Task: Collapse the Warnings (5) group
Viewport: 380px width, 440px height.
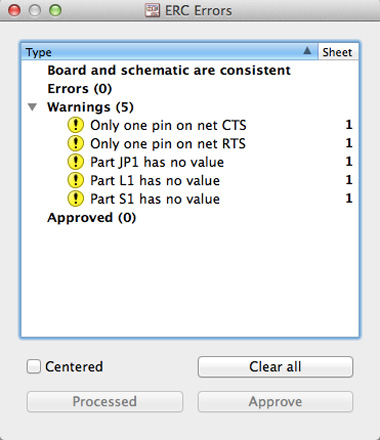Action: pyautogui.click(x=32, y=107)
